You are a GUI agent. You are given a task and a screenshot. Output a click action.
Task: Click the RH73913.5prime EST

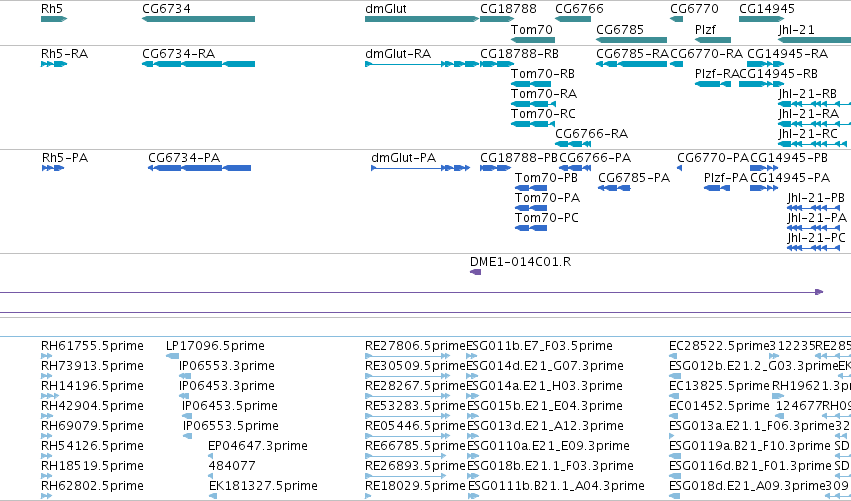(x=48, y=376)
